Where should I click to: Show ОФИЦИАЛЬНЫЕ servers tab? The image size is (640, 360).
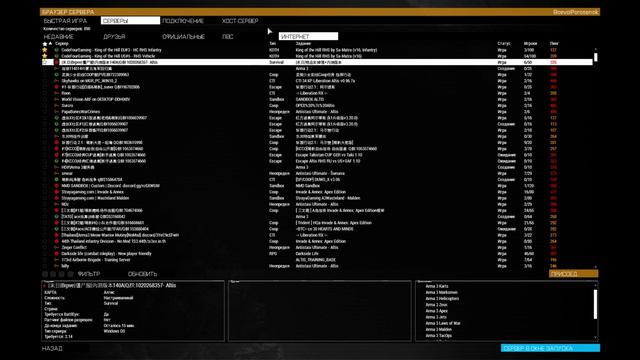click(x=183, y=37)
